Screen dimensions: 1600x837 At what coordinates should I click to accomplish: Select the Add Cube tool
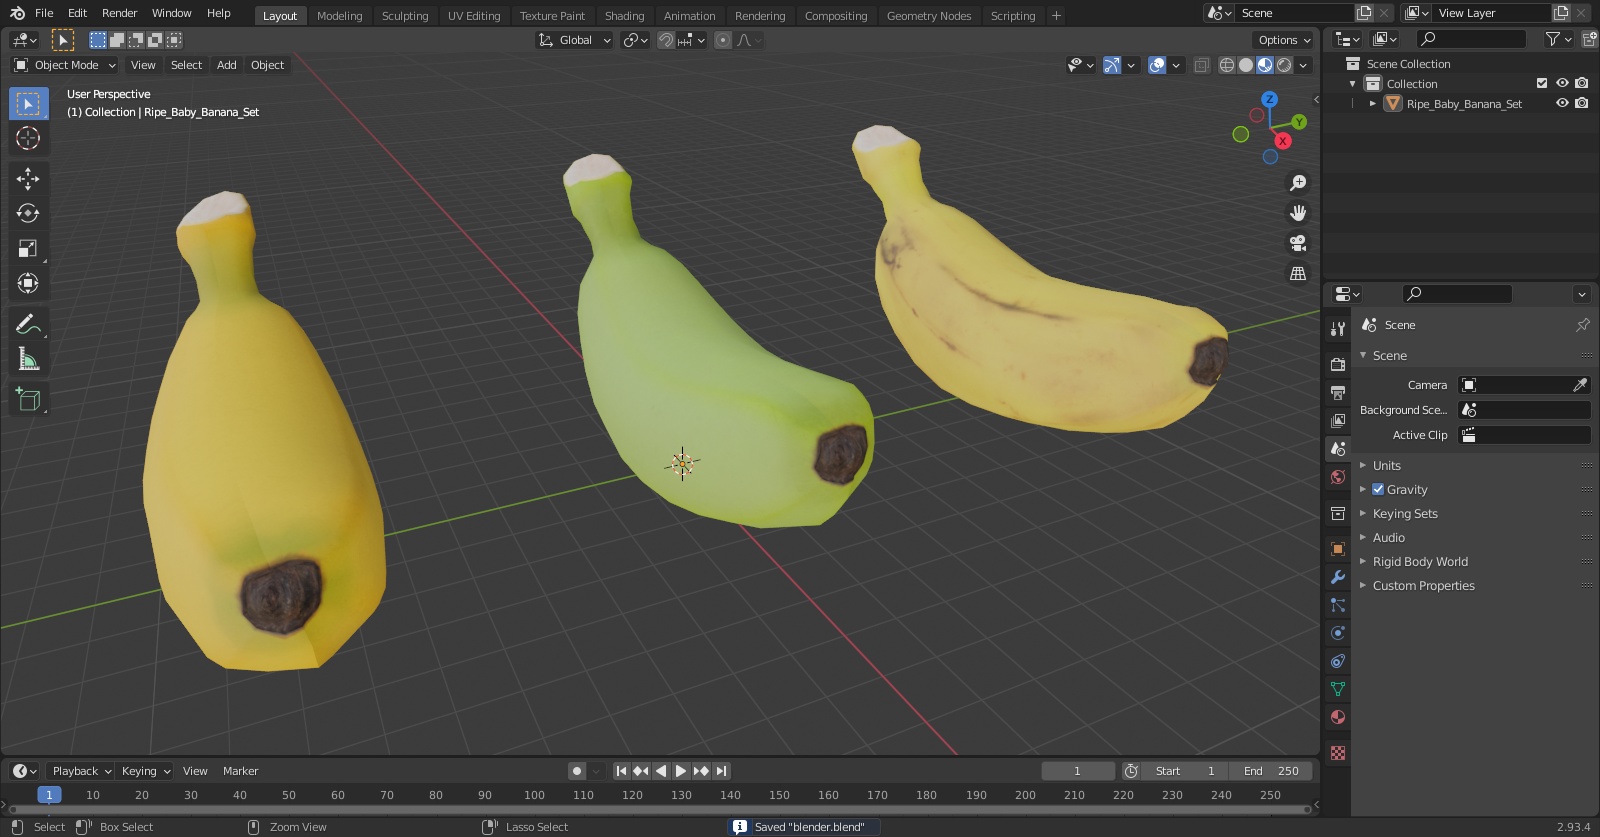point(28,400)
